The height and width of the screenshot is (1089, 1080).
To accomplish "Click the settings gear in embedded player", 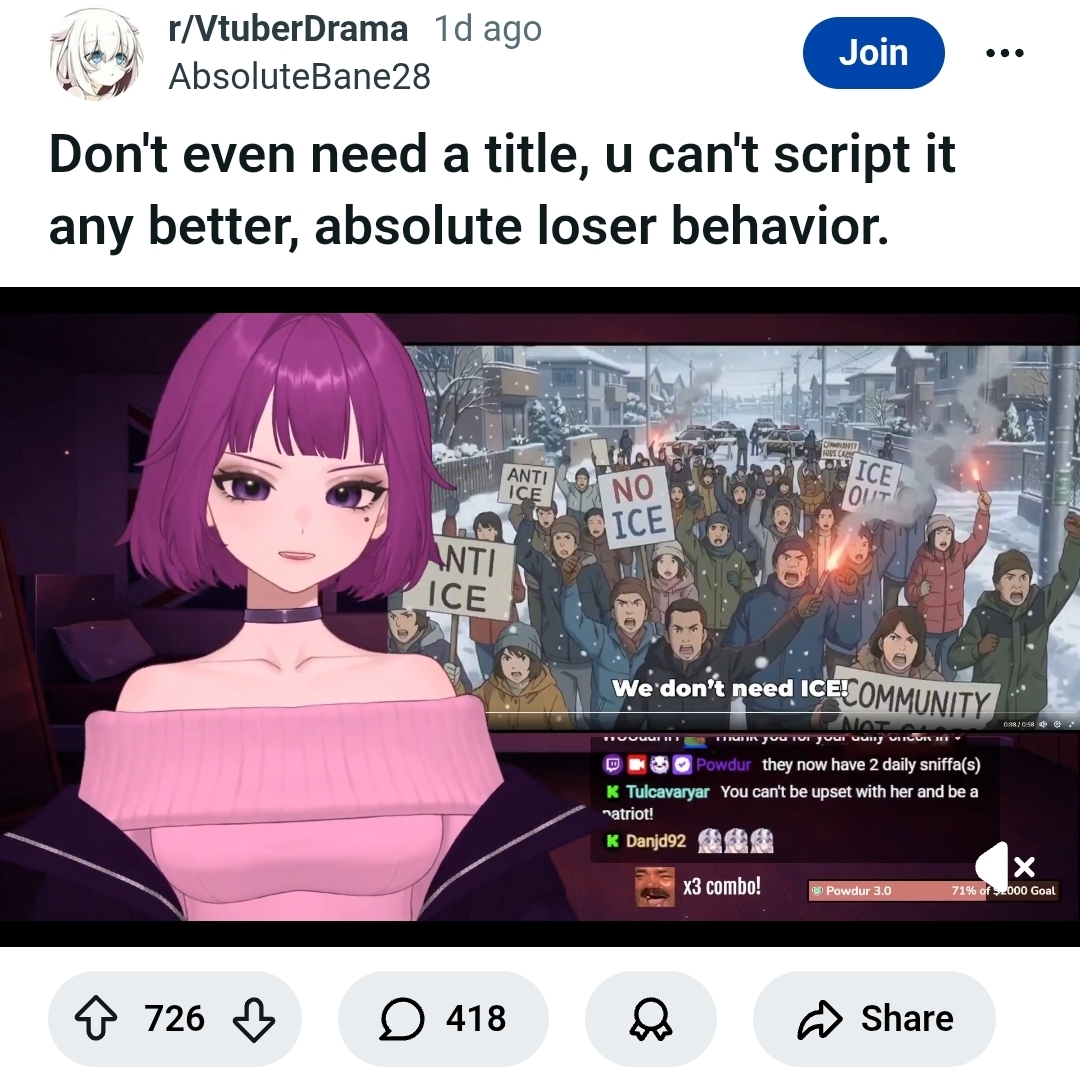I will [x=1057, y=724].
